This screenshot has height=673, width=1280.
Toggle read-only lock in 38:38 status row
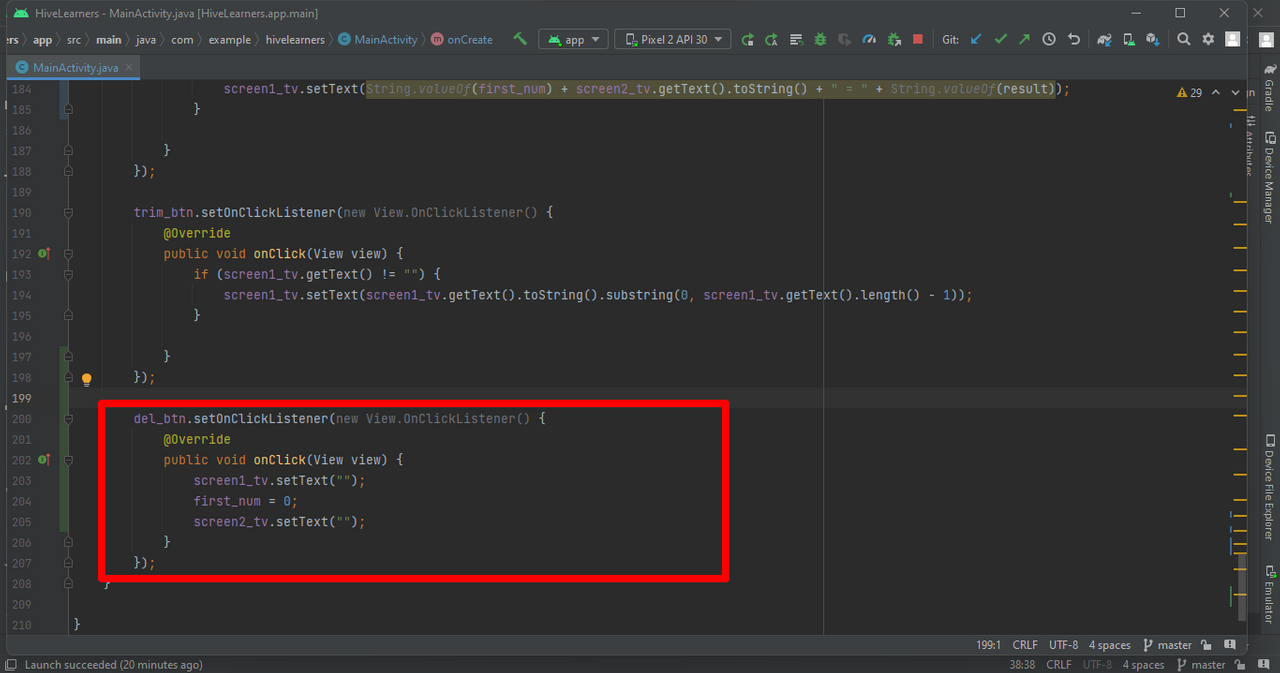[x=1238, y=664]
